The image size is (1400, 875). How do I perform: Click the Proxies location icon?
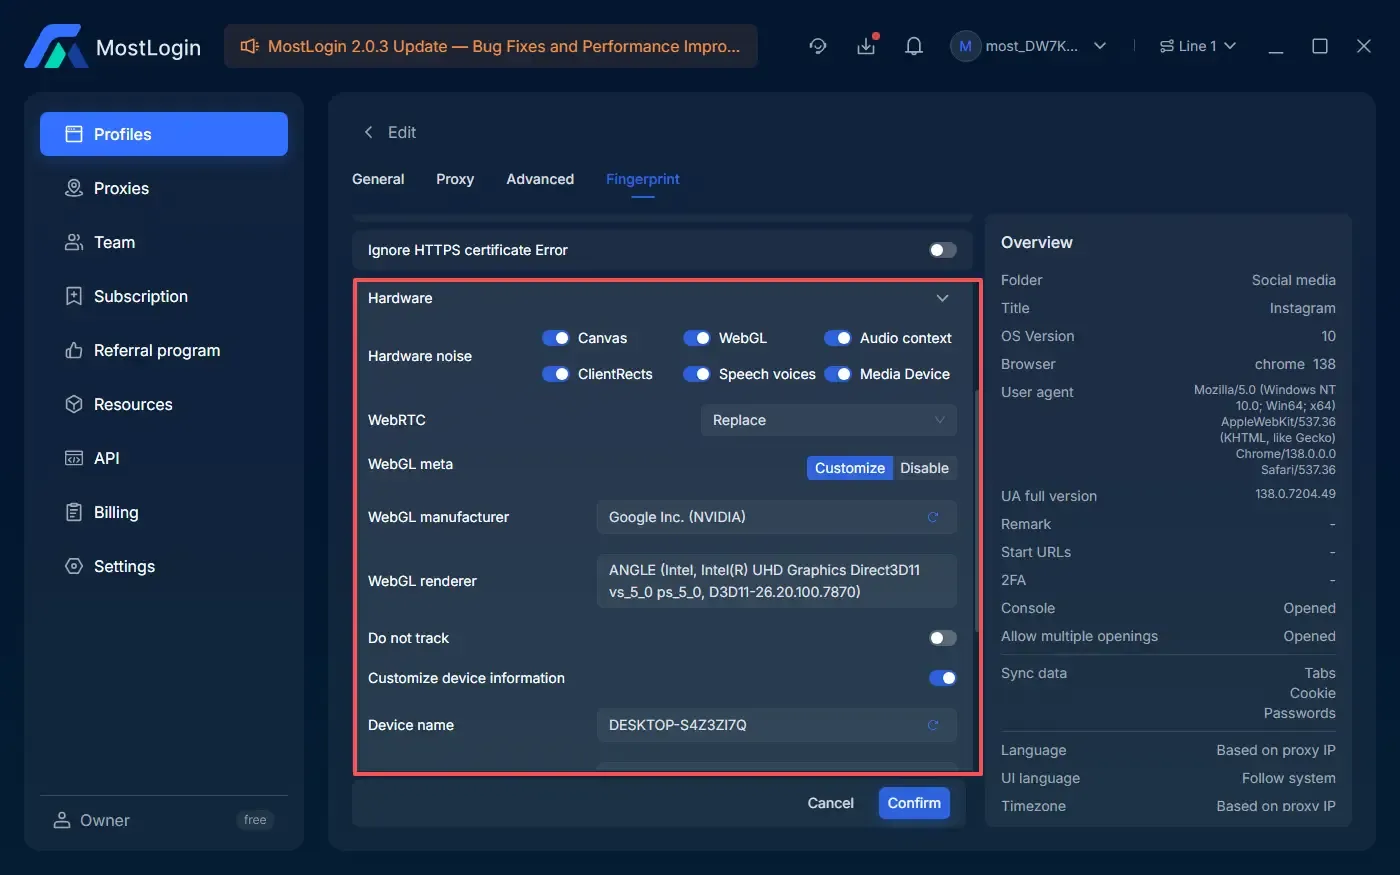pyautogui.click(x=74, y=188)
